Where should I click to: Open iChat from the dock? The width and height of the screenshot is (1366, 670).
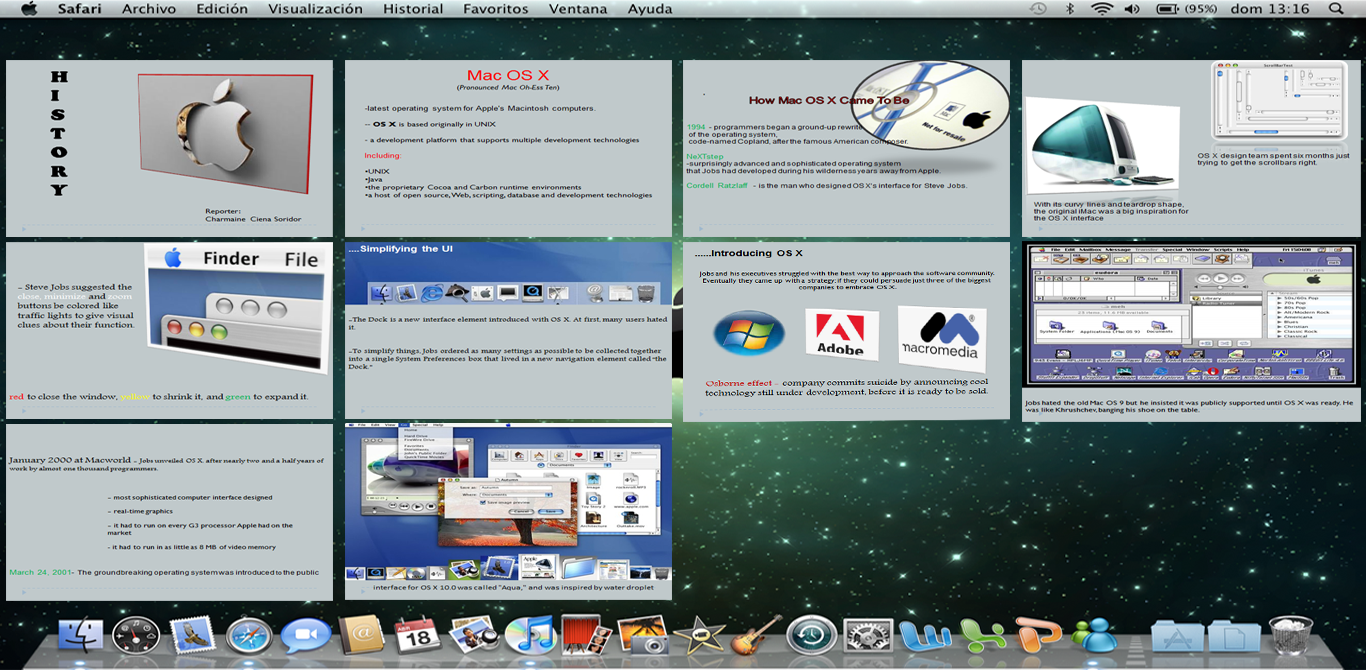[x=306, y=635]
